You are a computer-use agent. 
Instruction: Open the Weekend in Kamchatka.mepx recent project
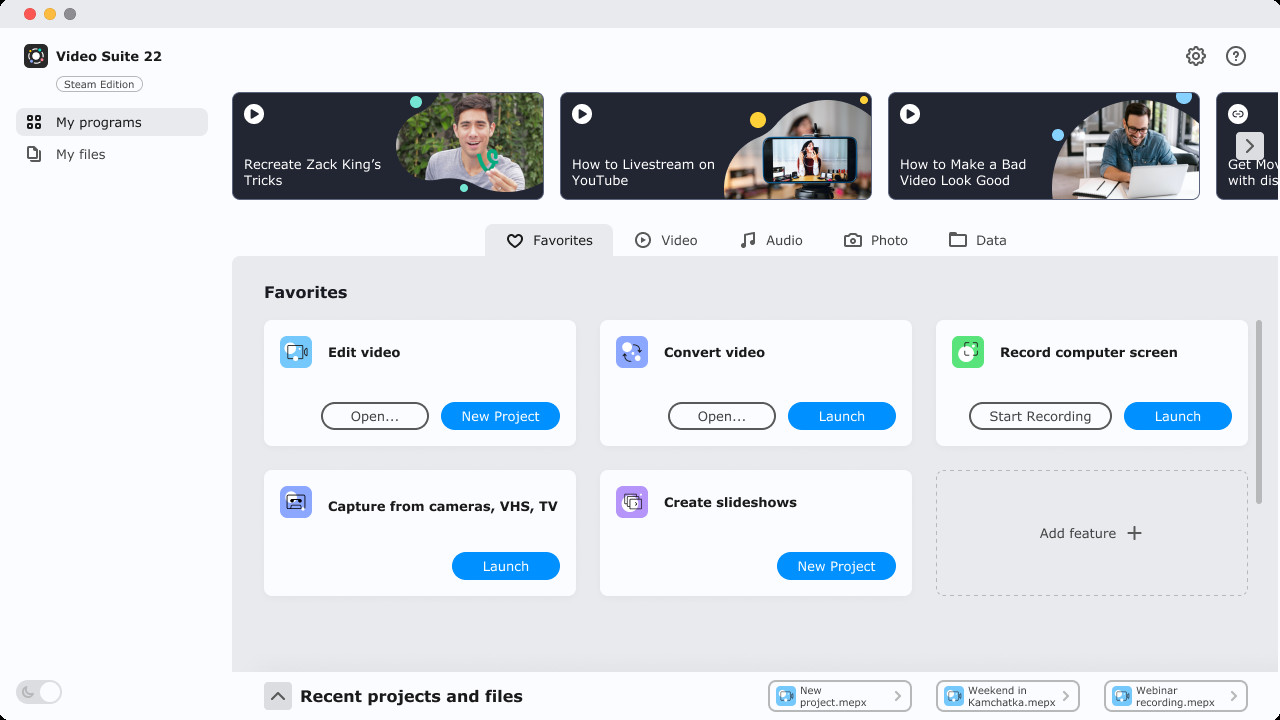[x=1006, y=696]
